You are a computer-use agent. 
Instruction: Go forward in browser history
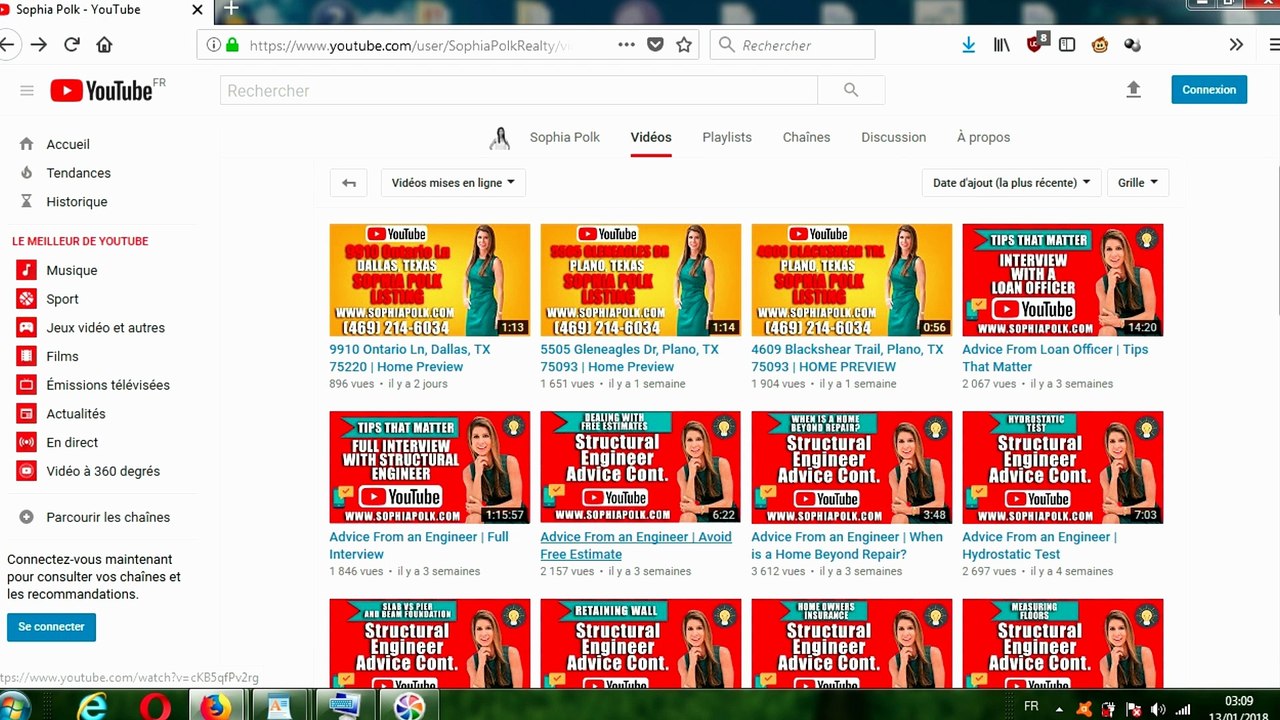click(x=39, y=44)
